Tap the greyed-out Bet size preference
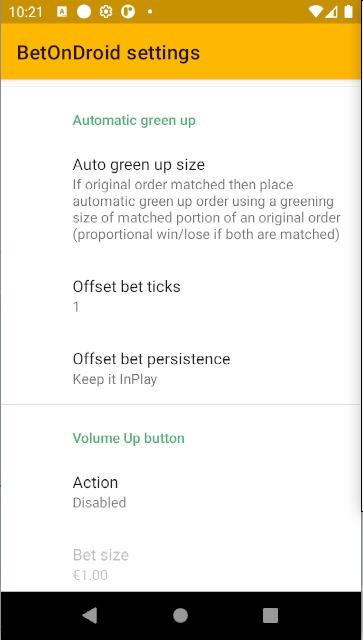This screenshot has height=640, width=363. click(181, 565)
